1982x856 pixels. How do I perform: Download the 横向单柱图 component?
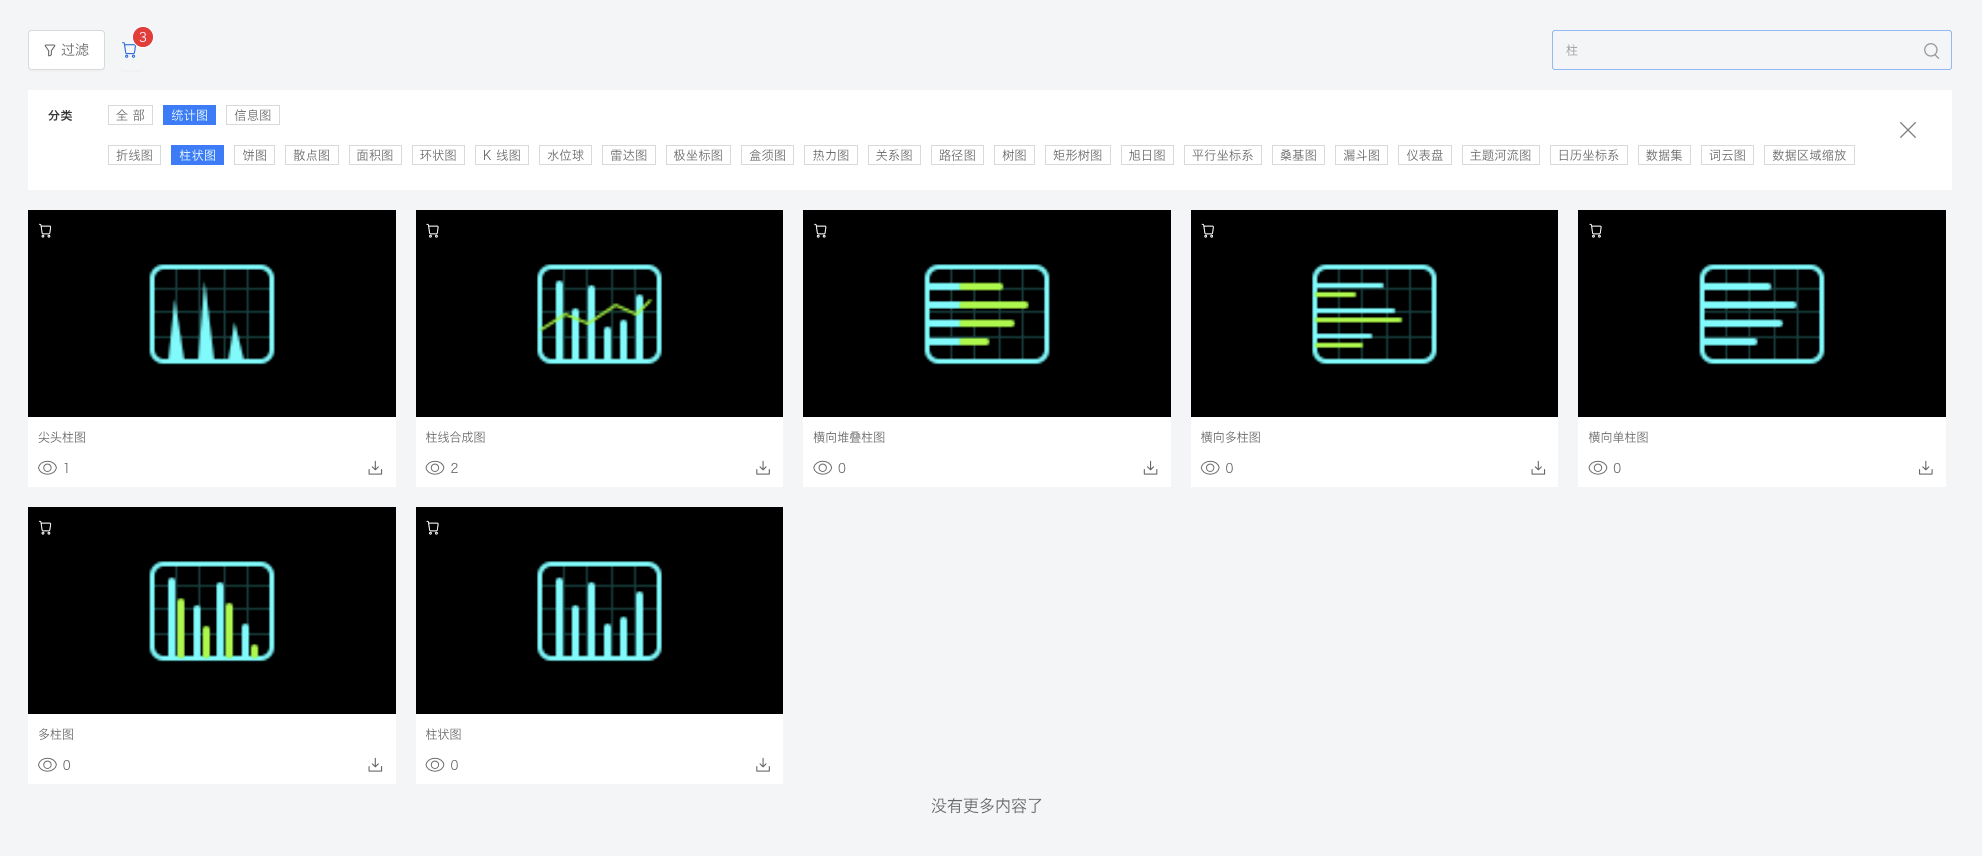(1925, 468)
